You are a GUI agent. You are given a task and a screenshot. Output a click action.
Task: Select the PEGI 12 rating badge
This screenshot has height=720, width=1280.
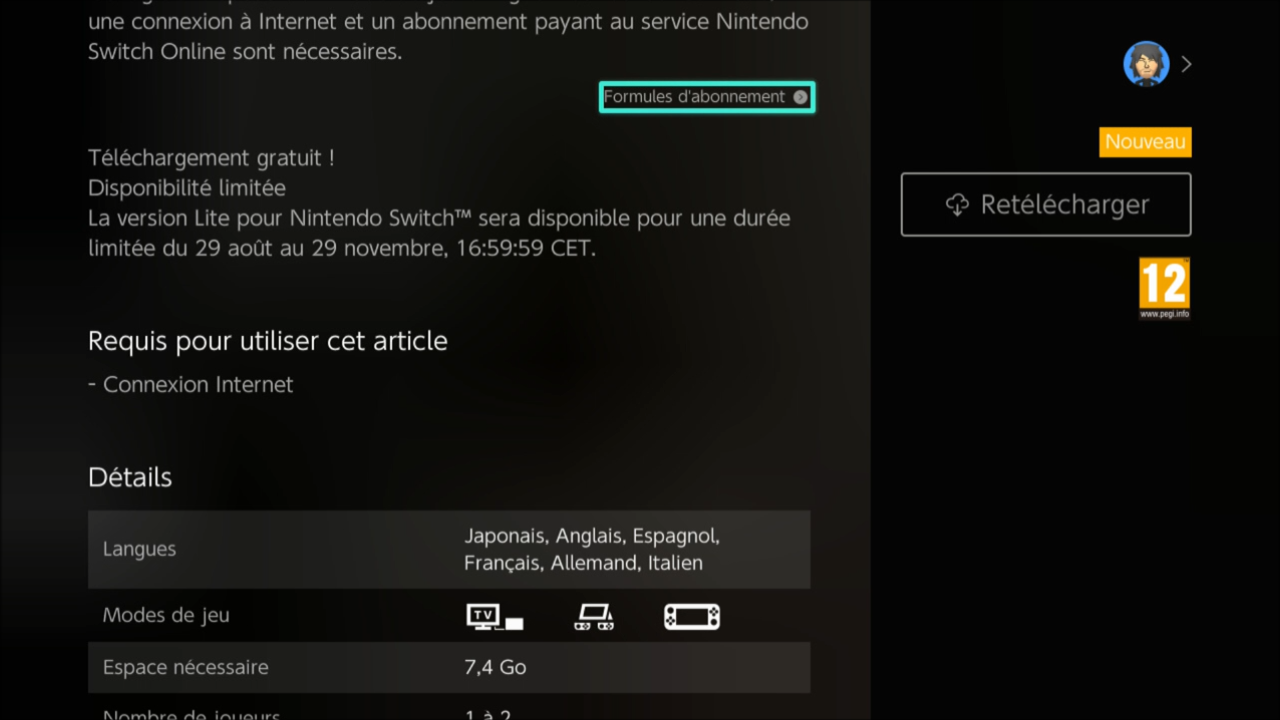(1165, 288)
